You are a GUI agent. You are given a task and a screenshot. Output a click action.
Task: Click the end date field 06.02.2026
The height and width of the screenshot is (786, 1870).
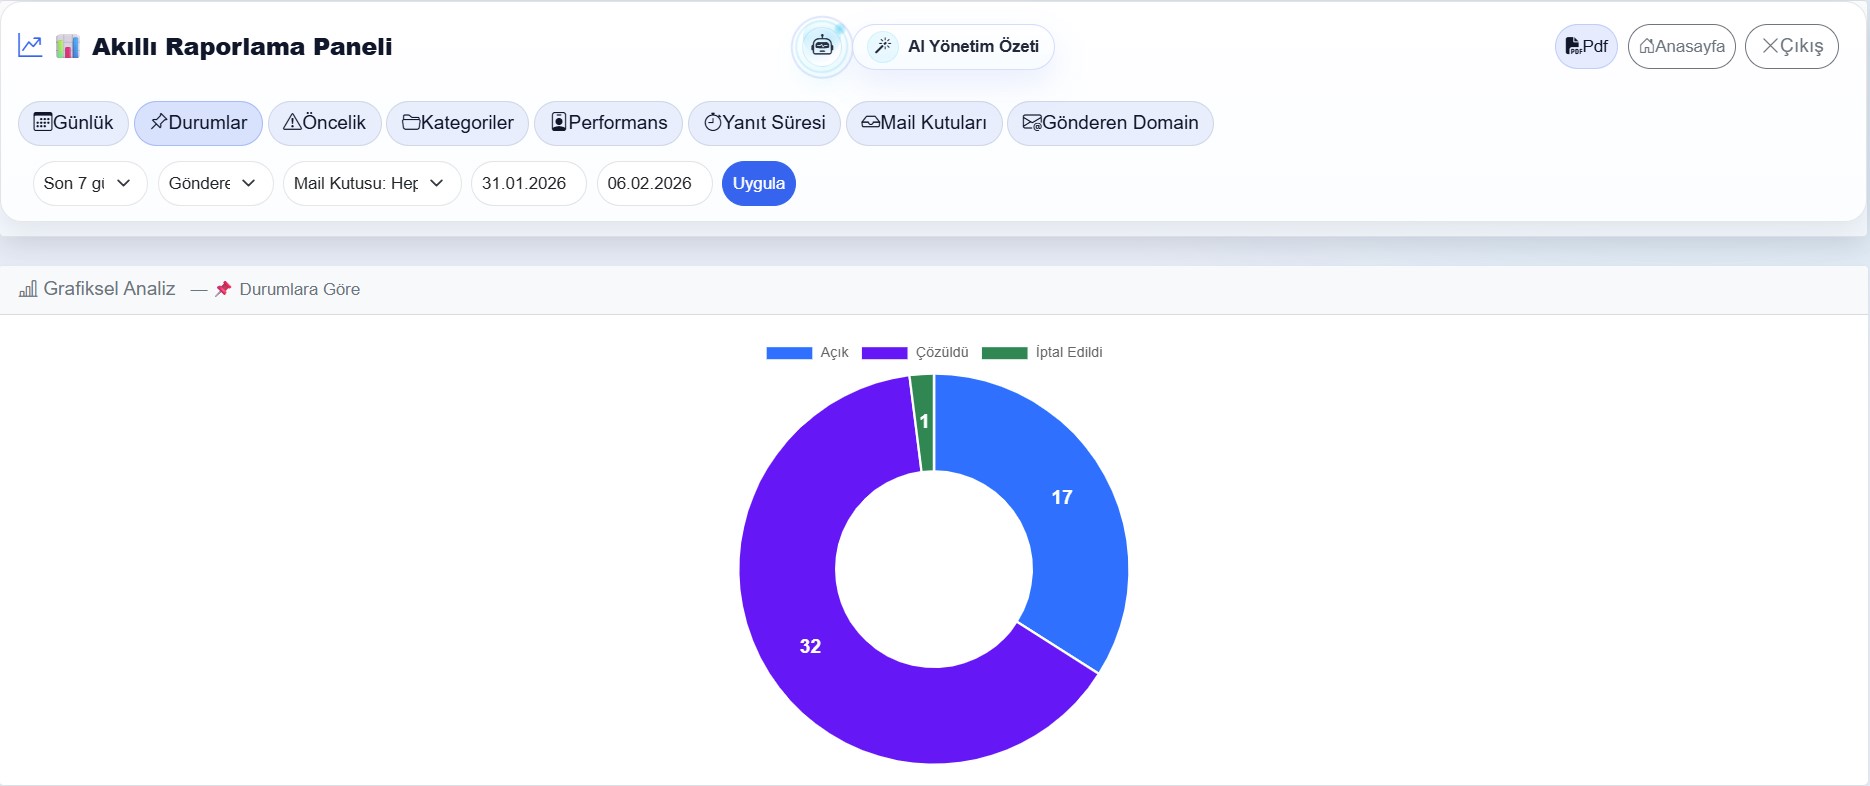pyautogui.click(x=654, y=184)
